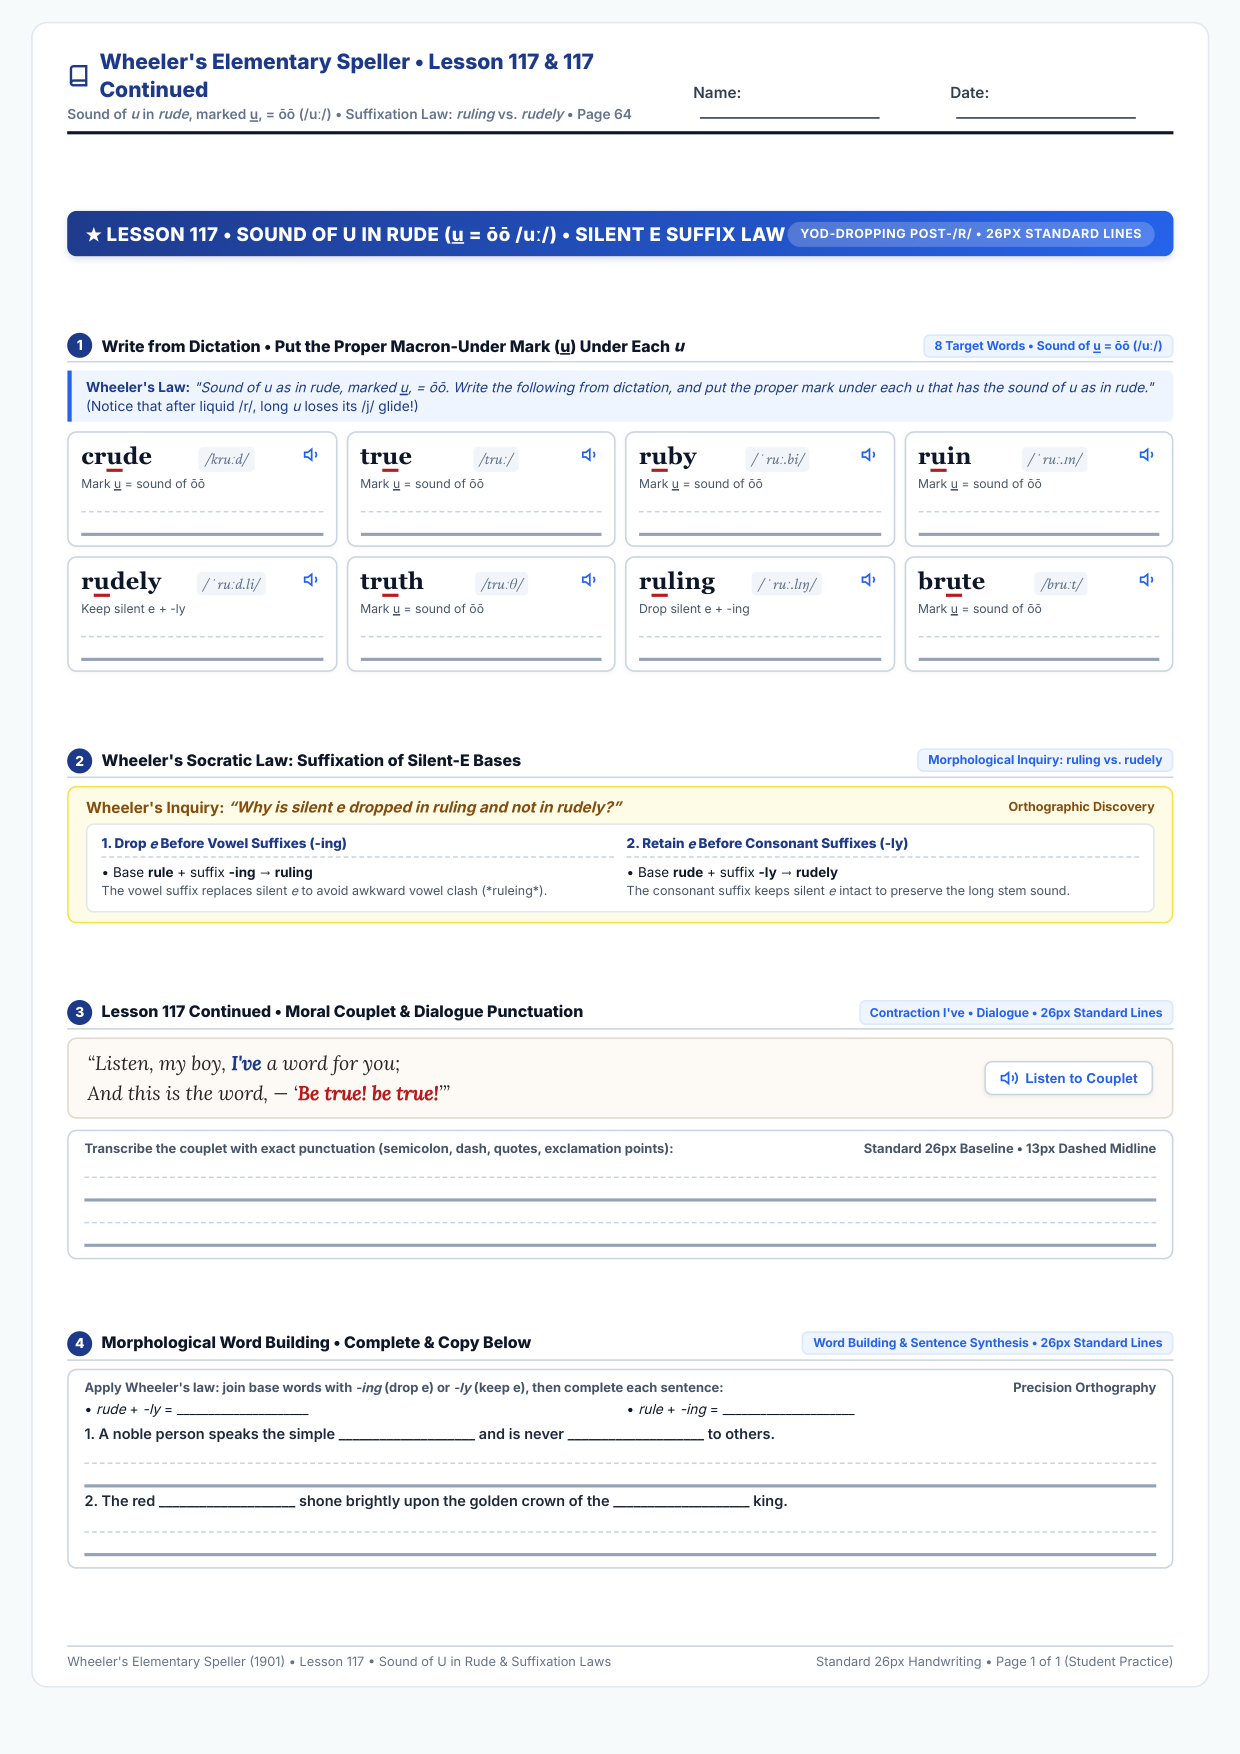The image size is (1240, 1754).
Task: Play audio for the word ruin
Action: (x=1147, y=455)
